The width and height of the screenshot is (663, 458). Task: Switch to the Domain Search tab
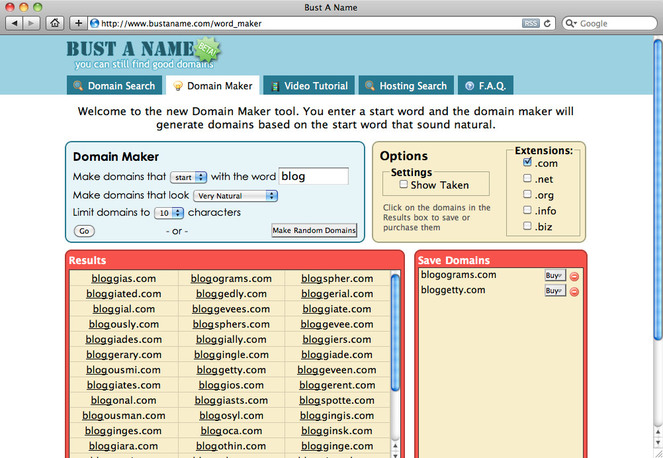pyautogui.click(x=114, y=85)
